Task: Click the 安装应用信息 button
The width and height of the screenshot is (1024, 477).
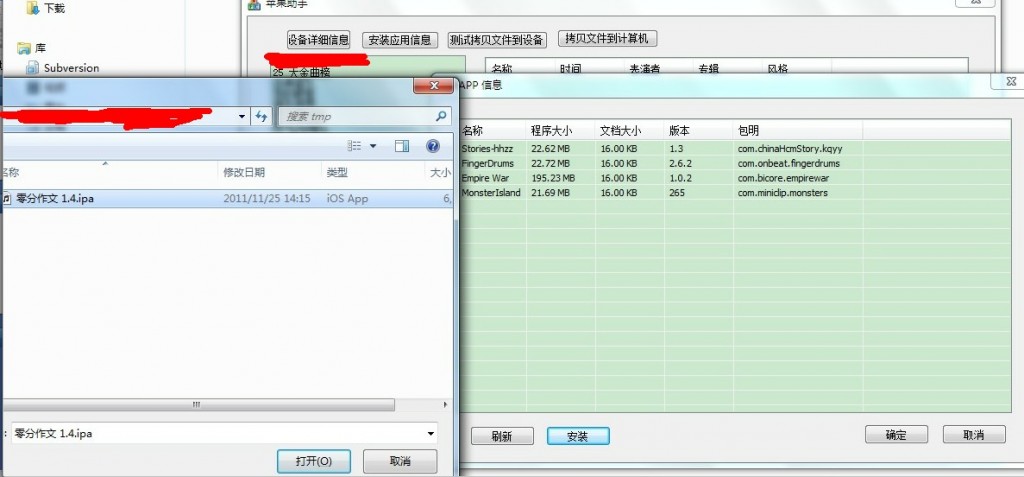Action: 400,40
